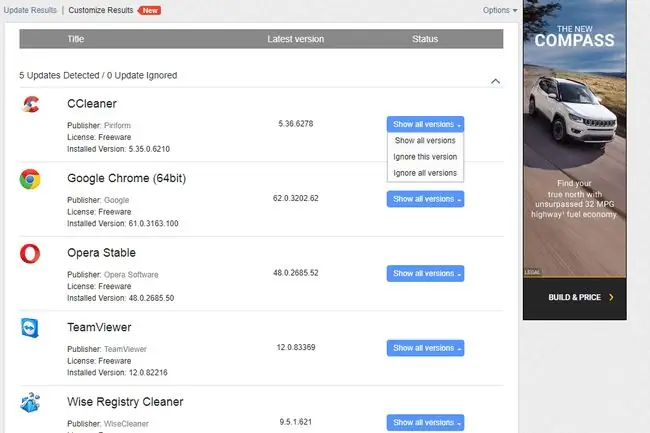Screen dimensions: 650x433
Task: Click the Status column header
Action: (425, 39)
